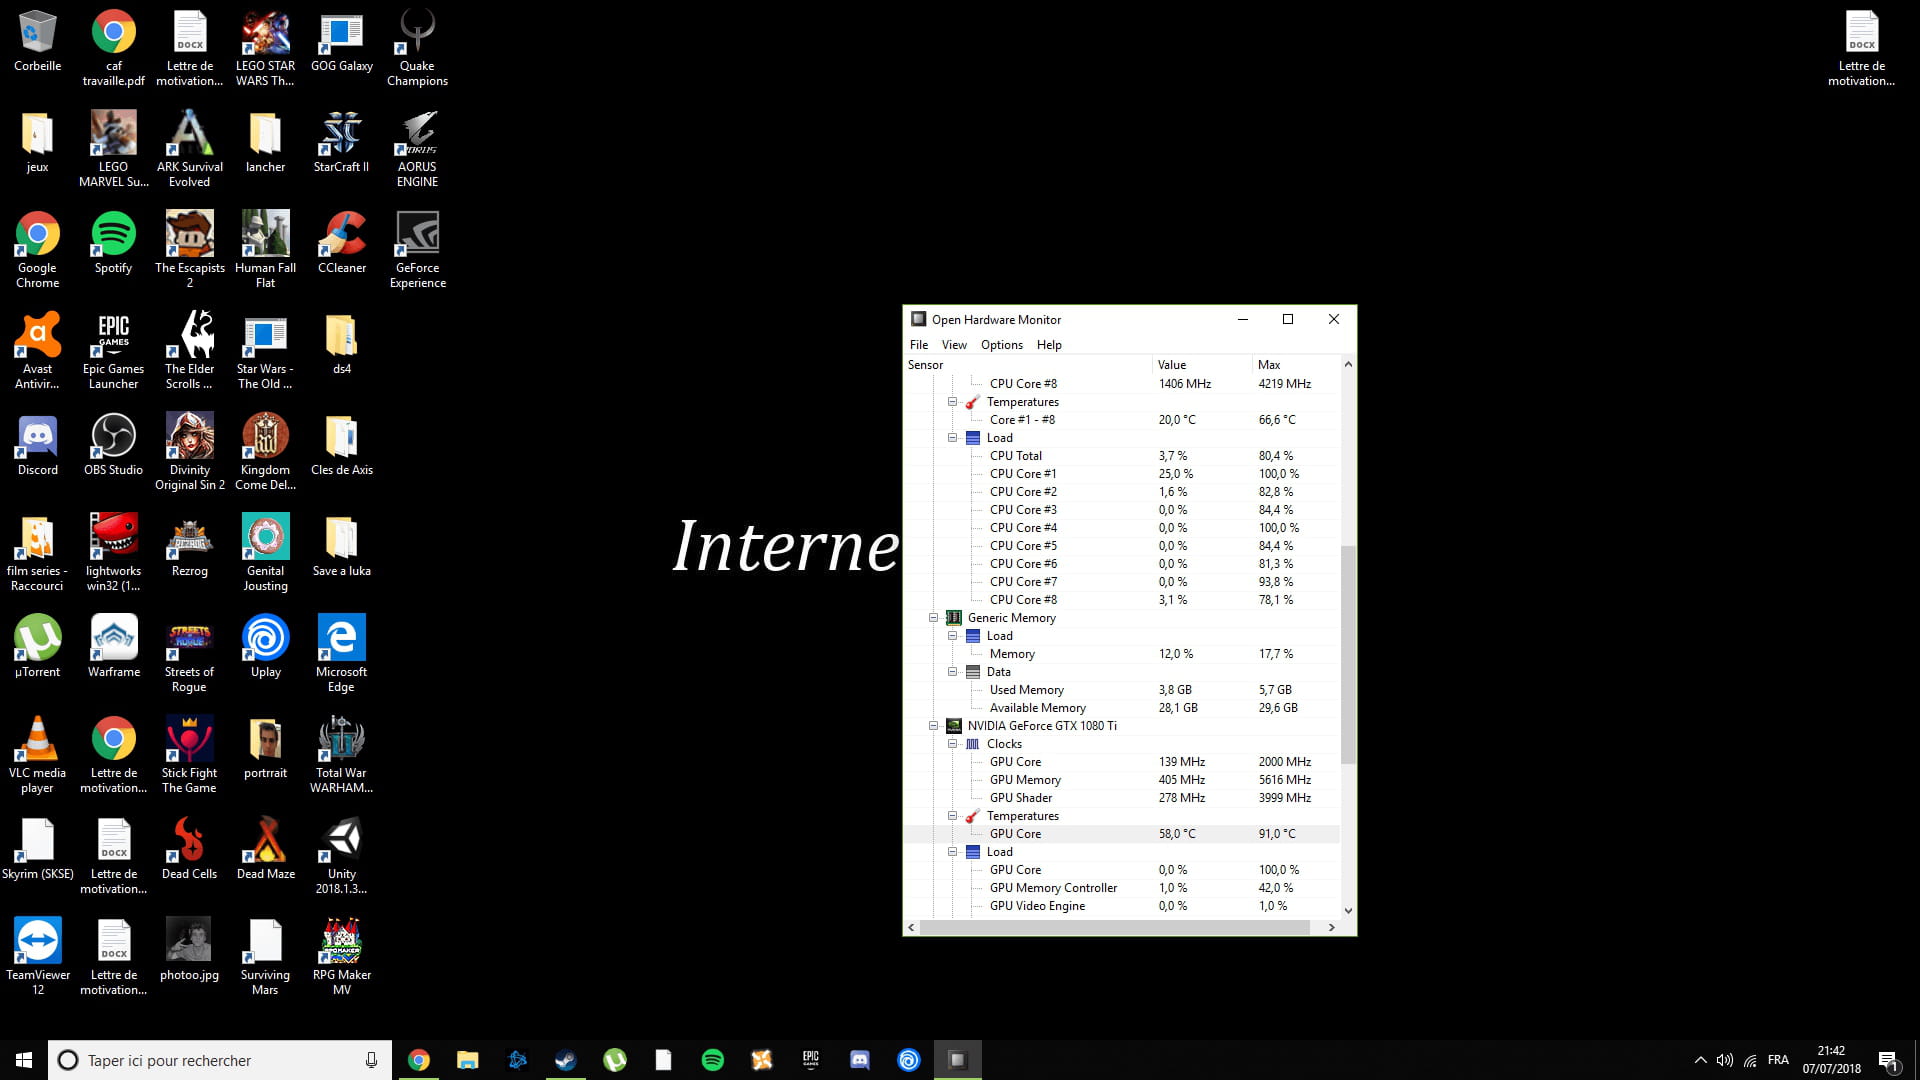Open TeamViewer 12 desktop shortcut
This screenshot has height=1080, width=1920.
pyautogui.click(x=37, y=956)
